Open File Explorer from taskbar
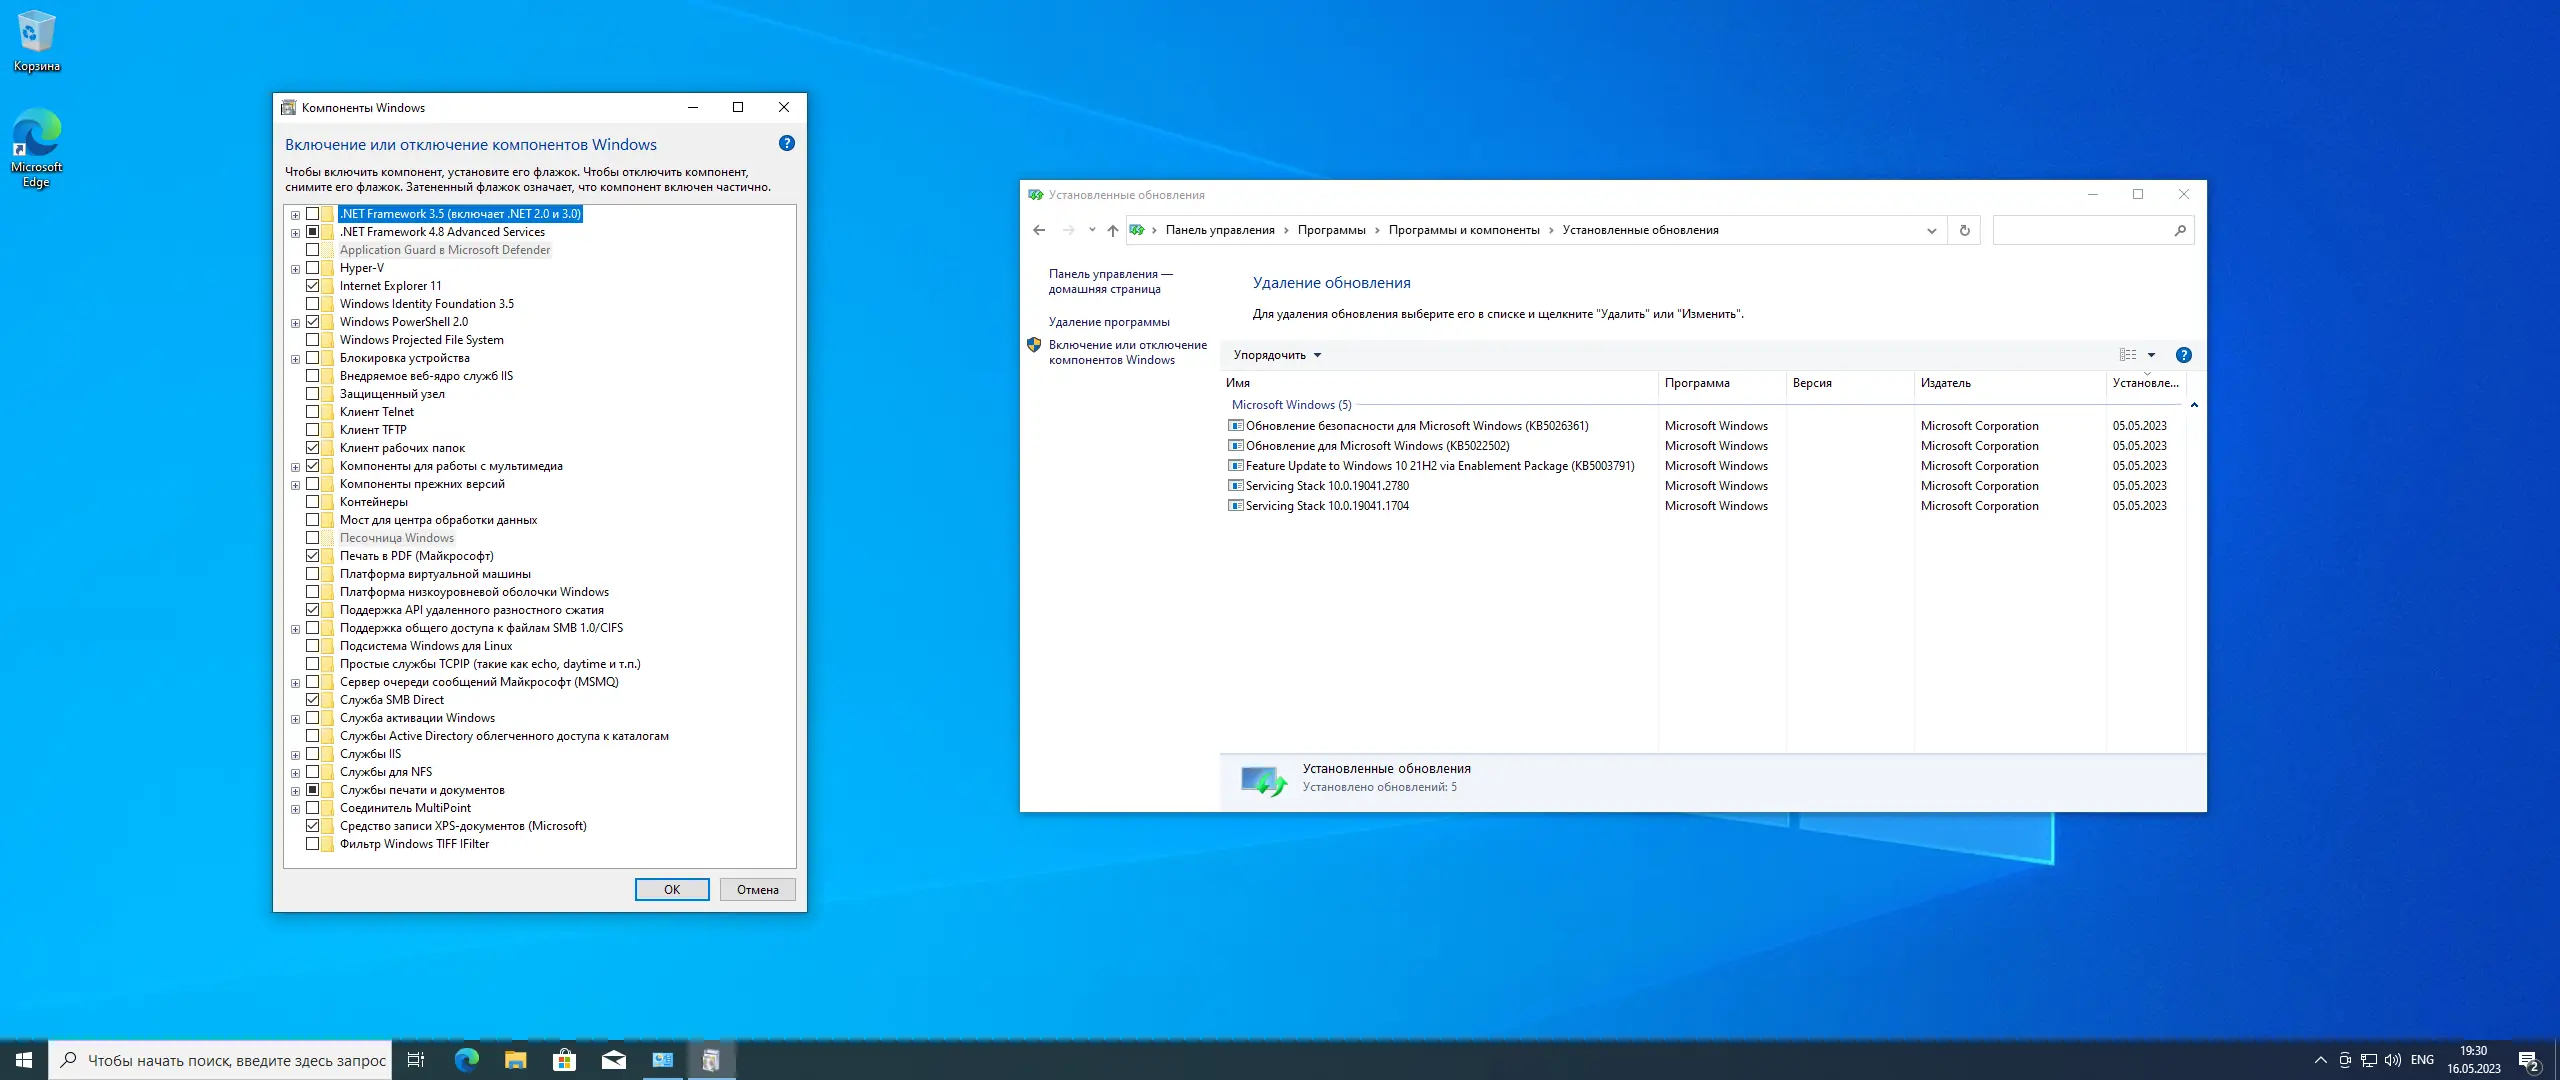2560x1080 pixels. tap(515, 1060)
